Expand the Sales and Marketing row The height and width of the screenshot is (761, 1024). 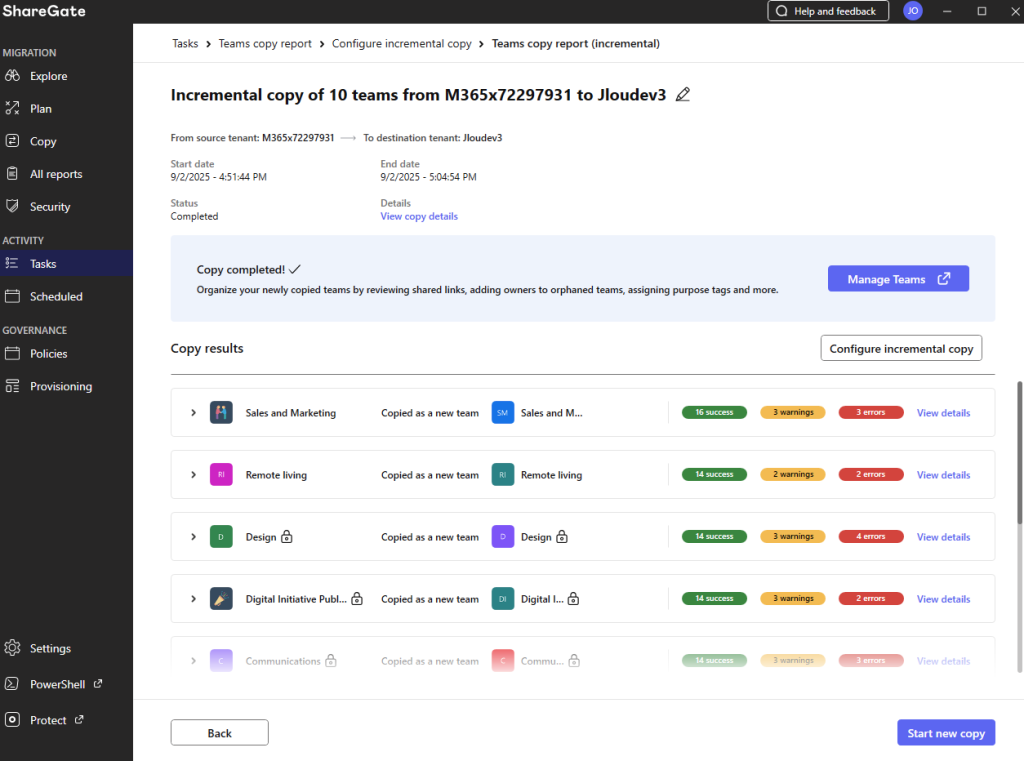pyautogui.click(x=193, y=413)
